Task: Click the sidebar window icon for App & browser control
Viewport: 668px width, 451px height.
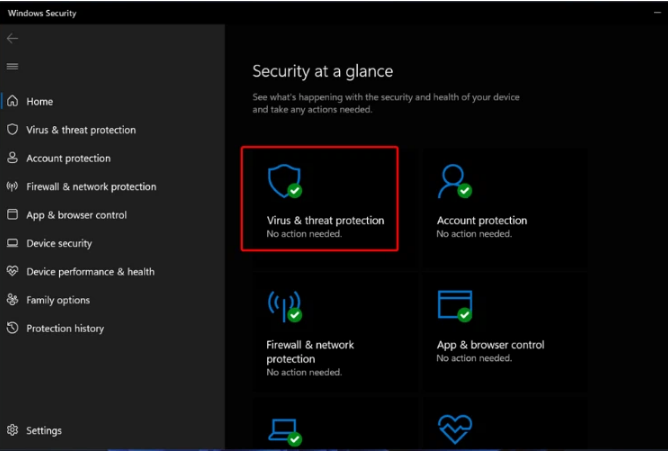Action: pyautogui.click(x=13, y=214)
